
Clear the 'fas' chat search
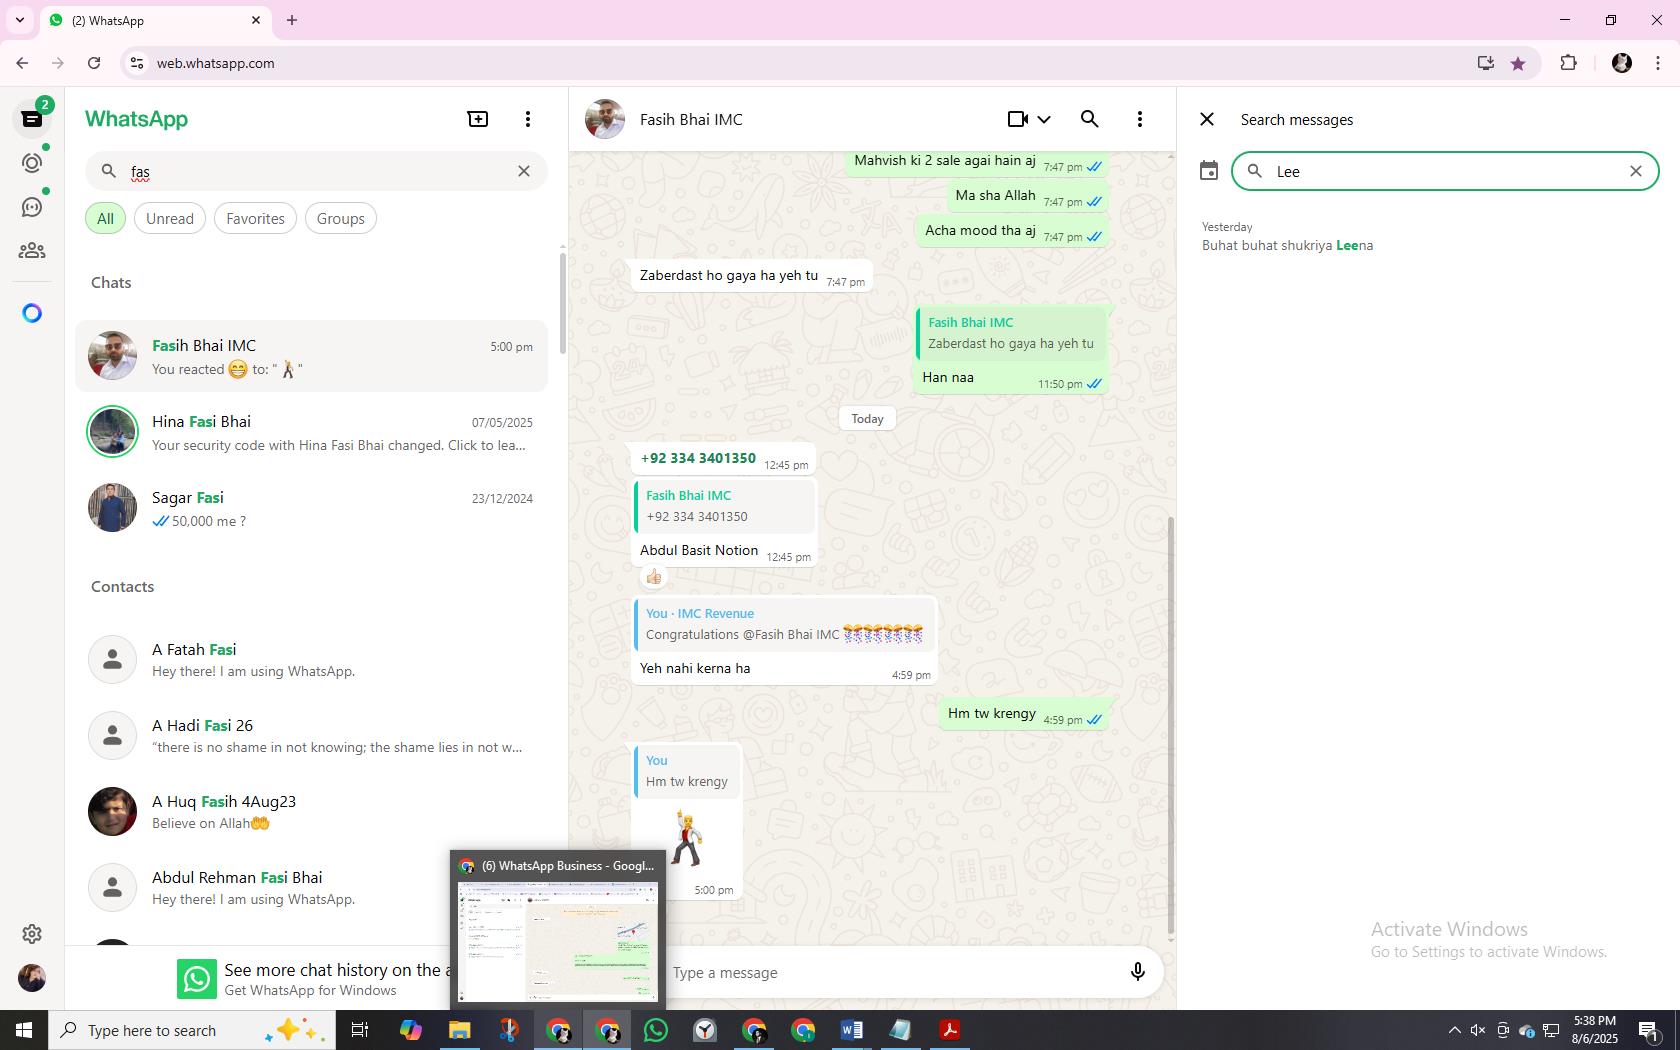pos(524,171)
